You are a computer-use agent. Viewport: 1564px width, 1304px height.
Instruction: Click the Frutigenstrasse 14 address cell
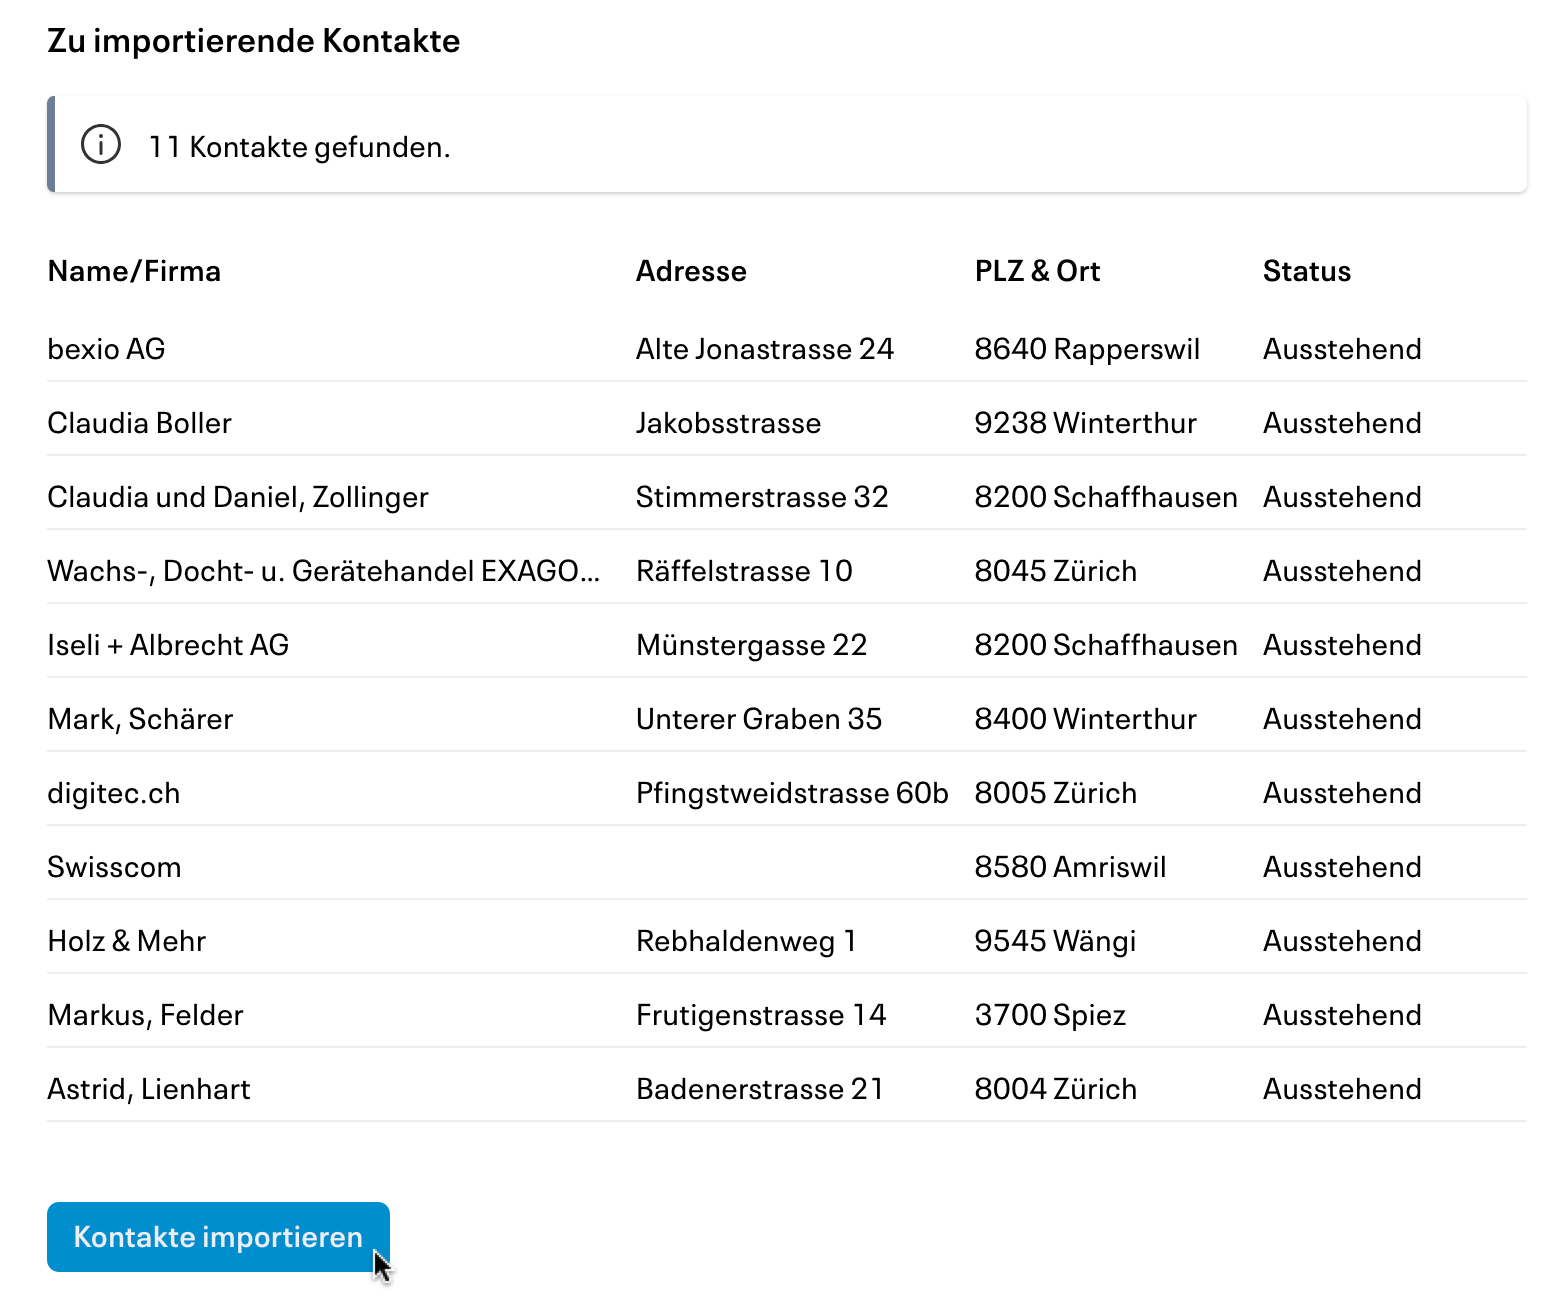pyautogui.click(x=761, y=1014)
